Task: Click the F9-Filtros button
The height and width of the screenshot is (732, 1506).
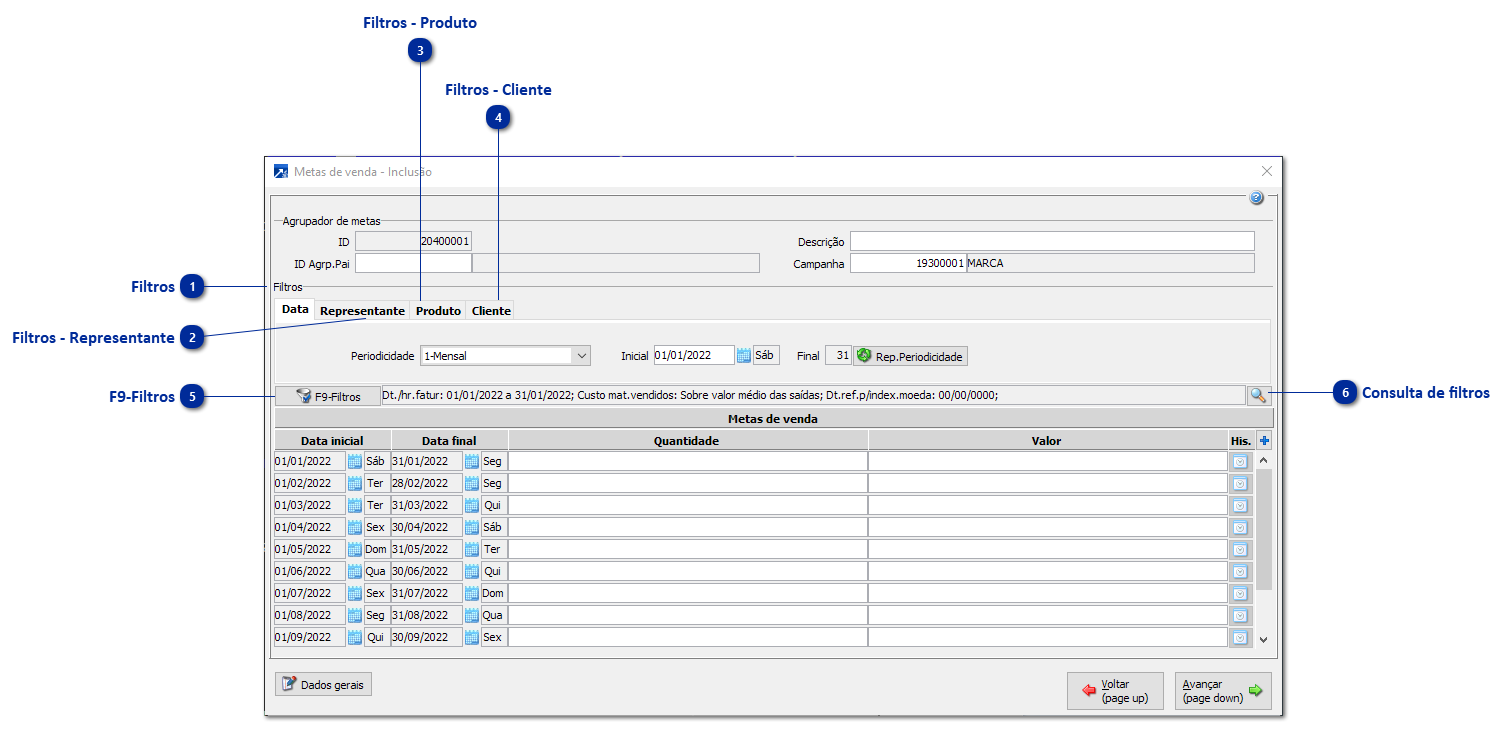Action: click(x=328, y=396)
